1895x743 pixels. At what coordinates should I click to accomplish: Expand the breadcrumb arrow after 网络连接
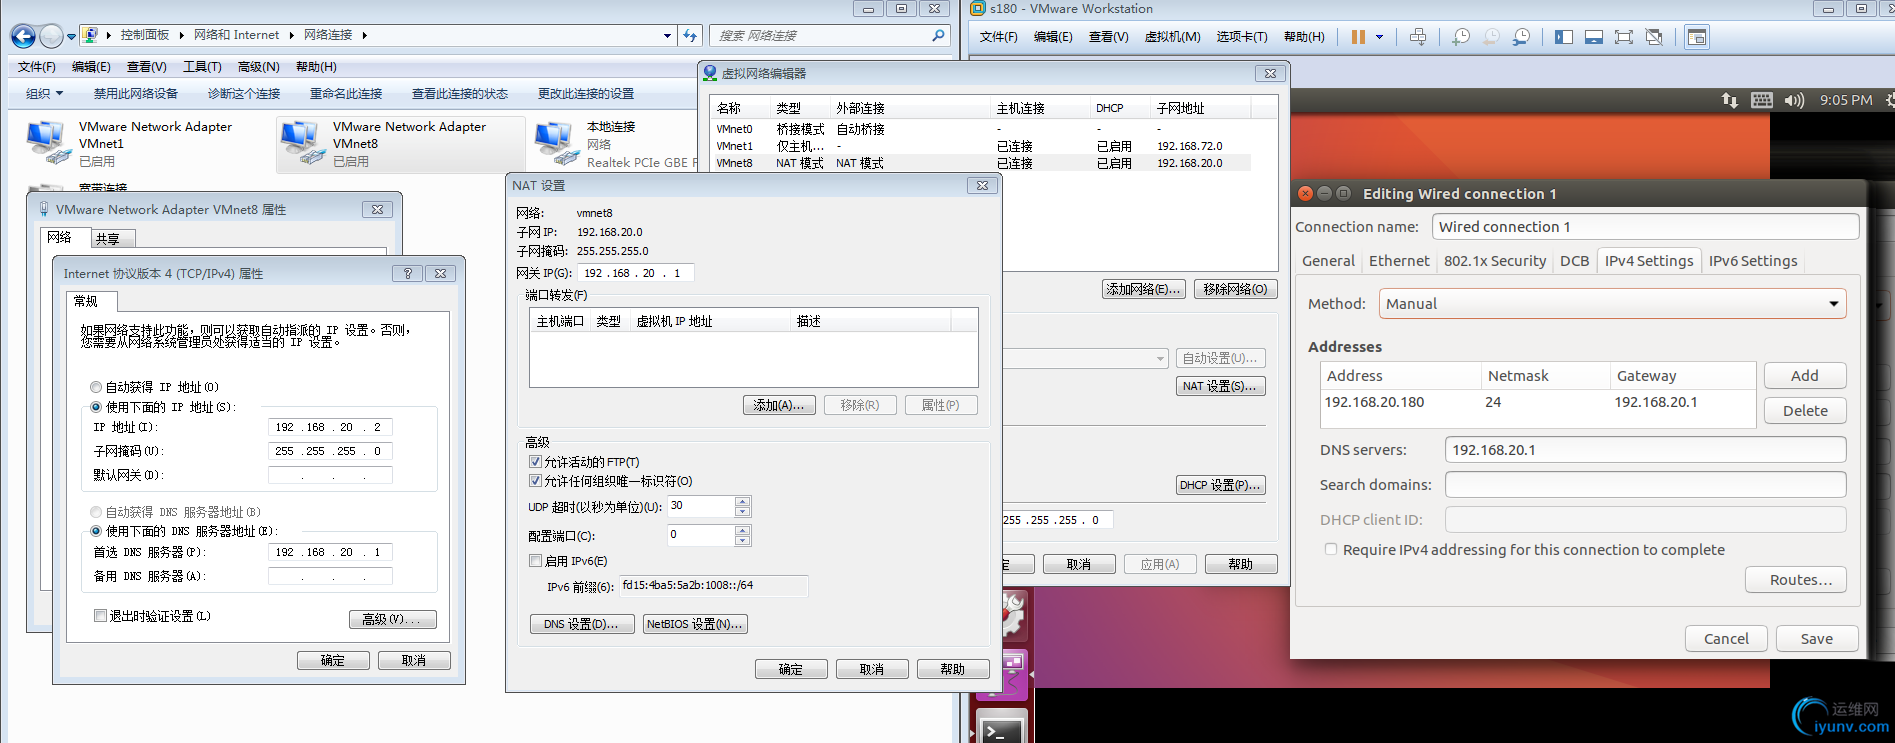tap(364, 35)
